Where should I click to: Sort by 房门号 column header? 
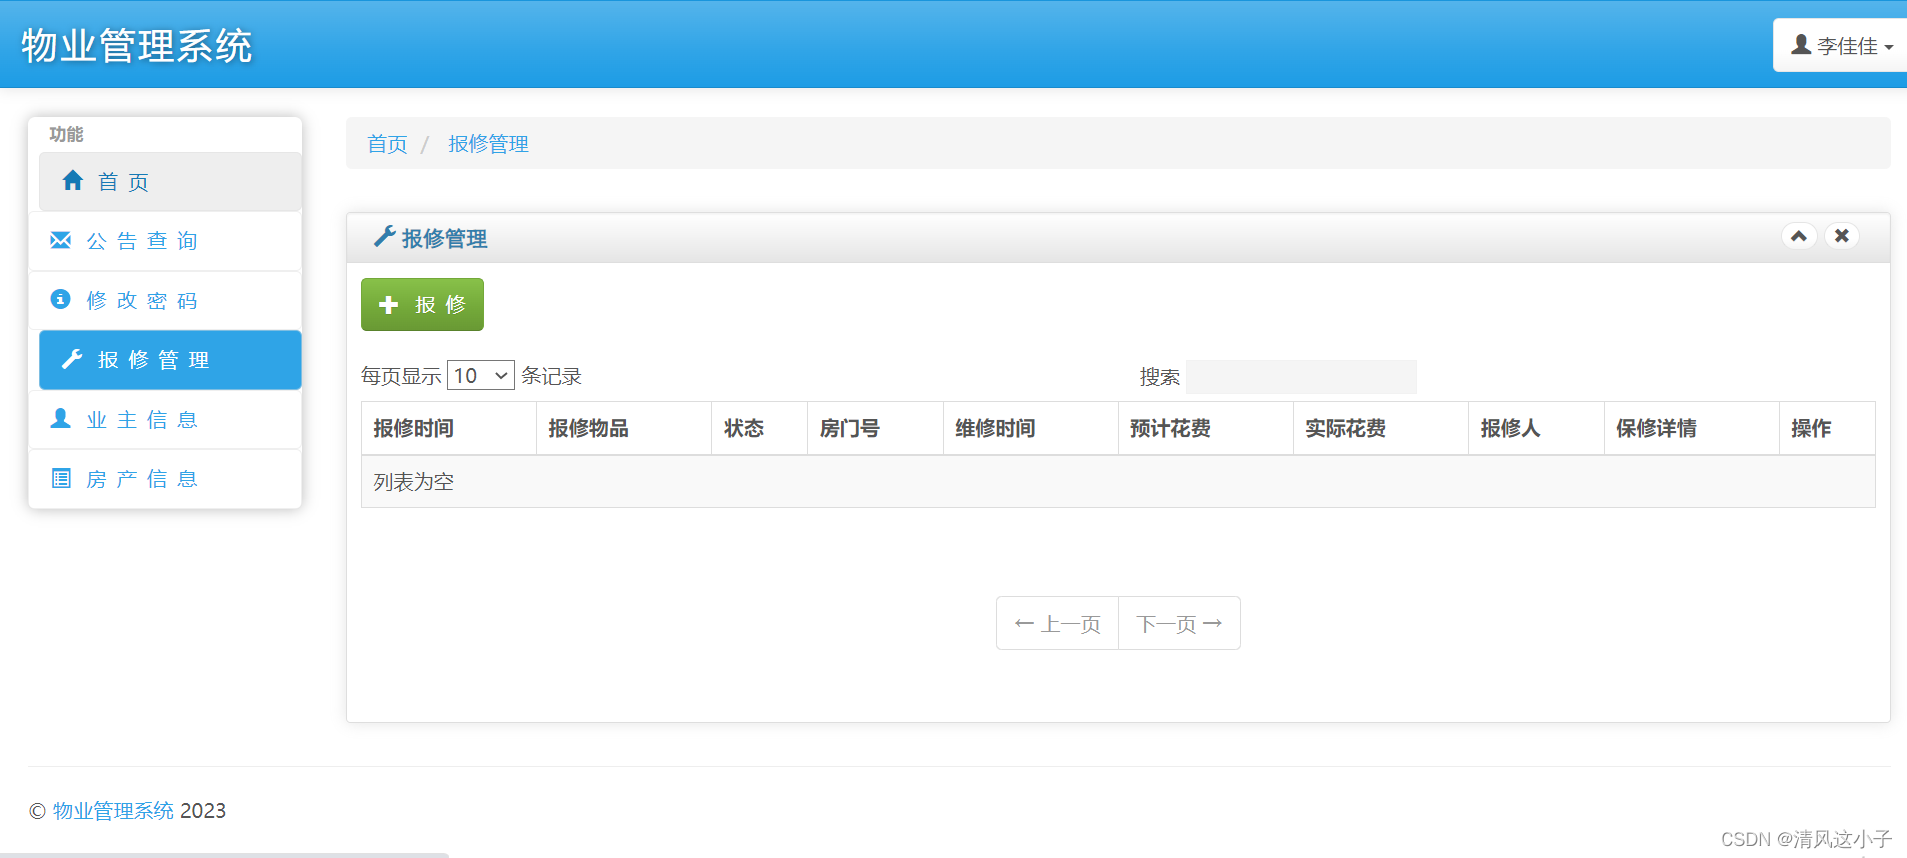click(x=876, y=428)
